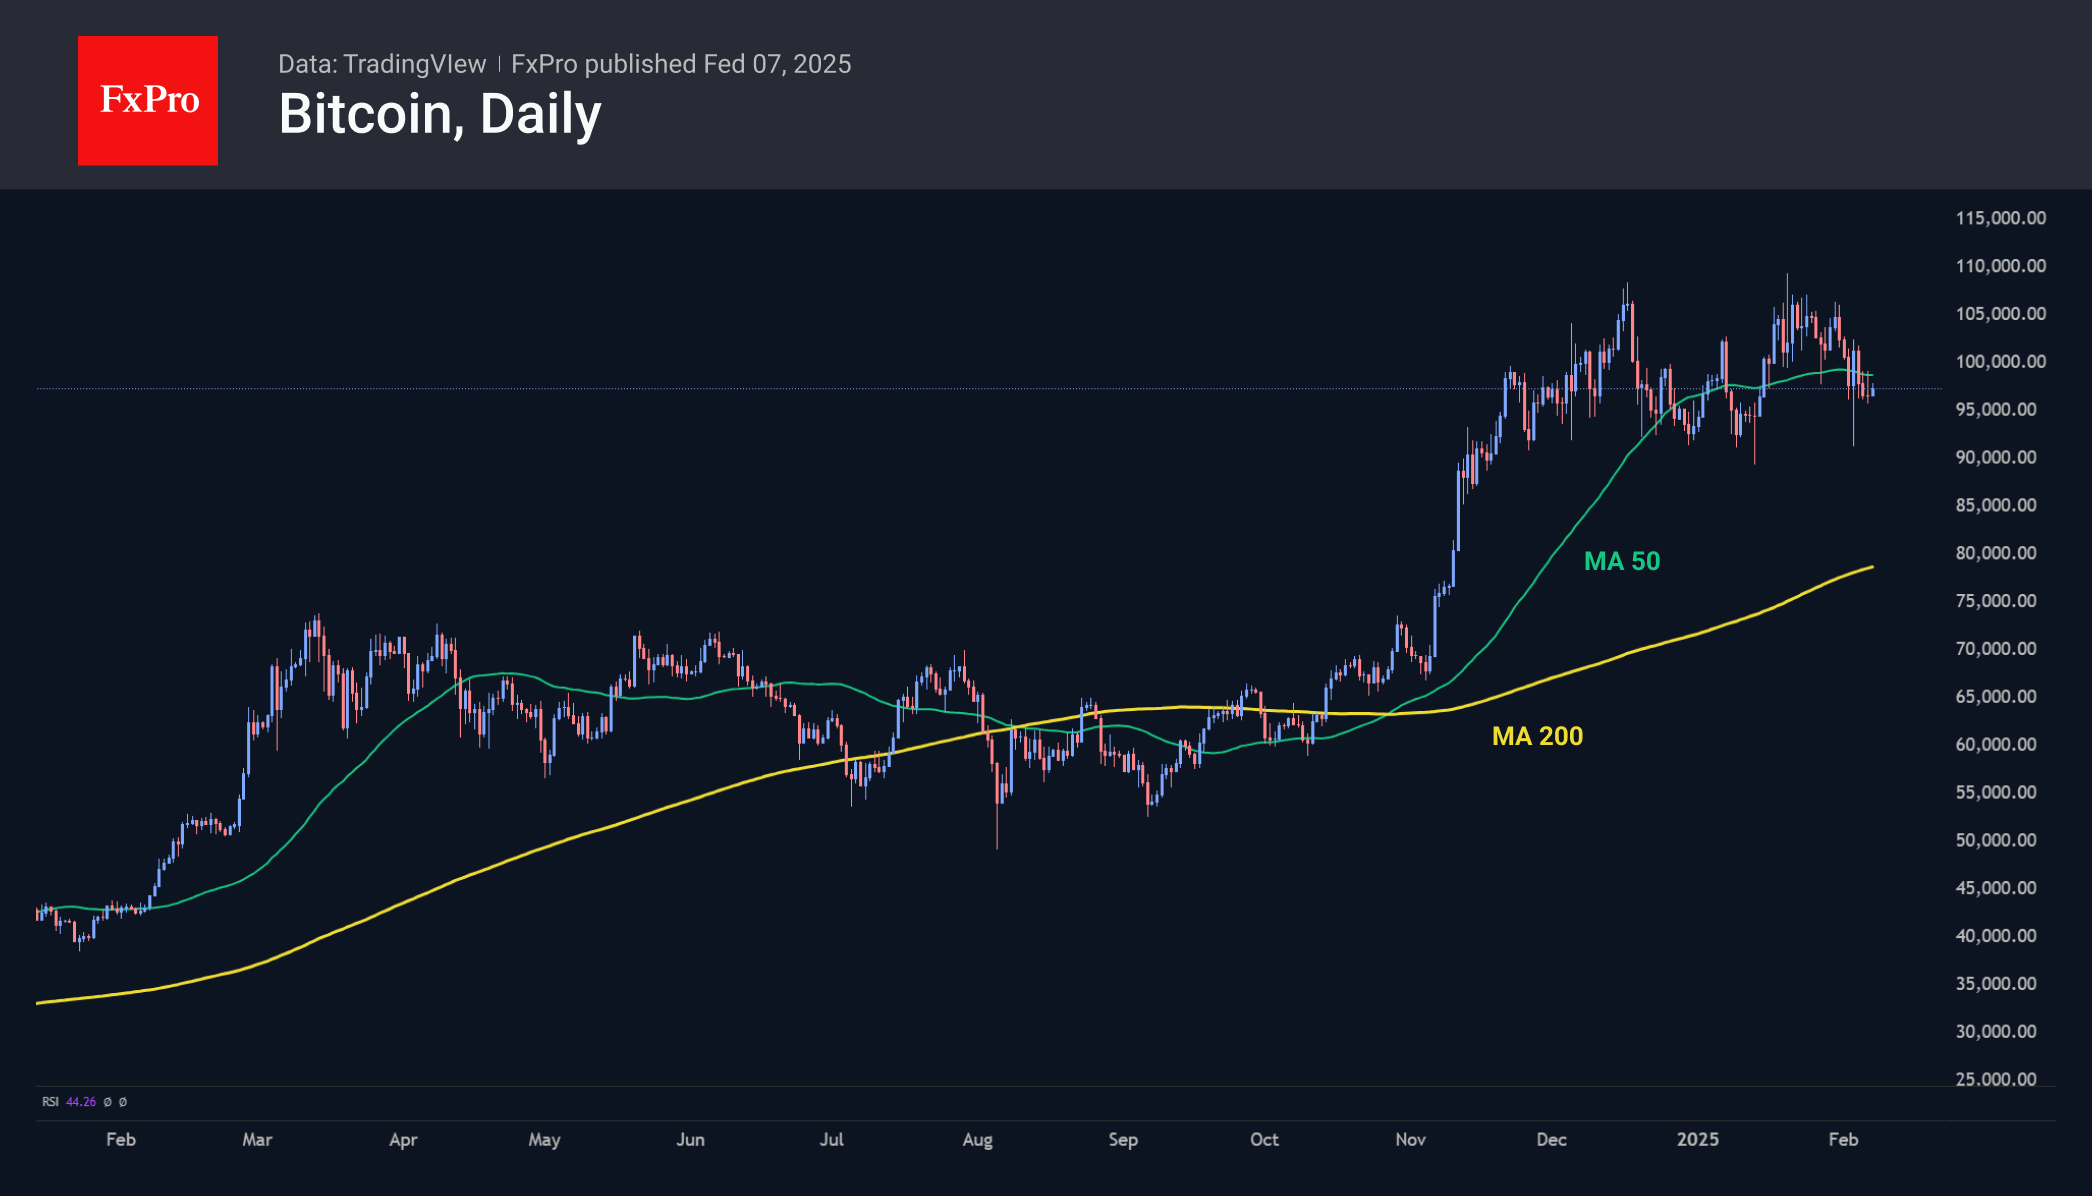
Task: Click the second ø symbol beside RSI
Action: click(123, 1102)
